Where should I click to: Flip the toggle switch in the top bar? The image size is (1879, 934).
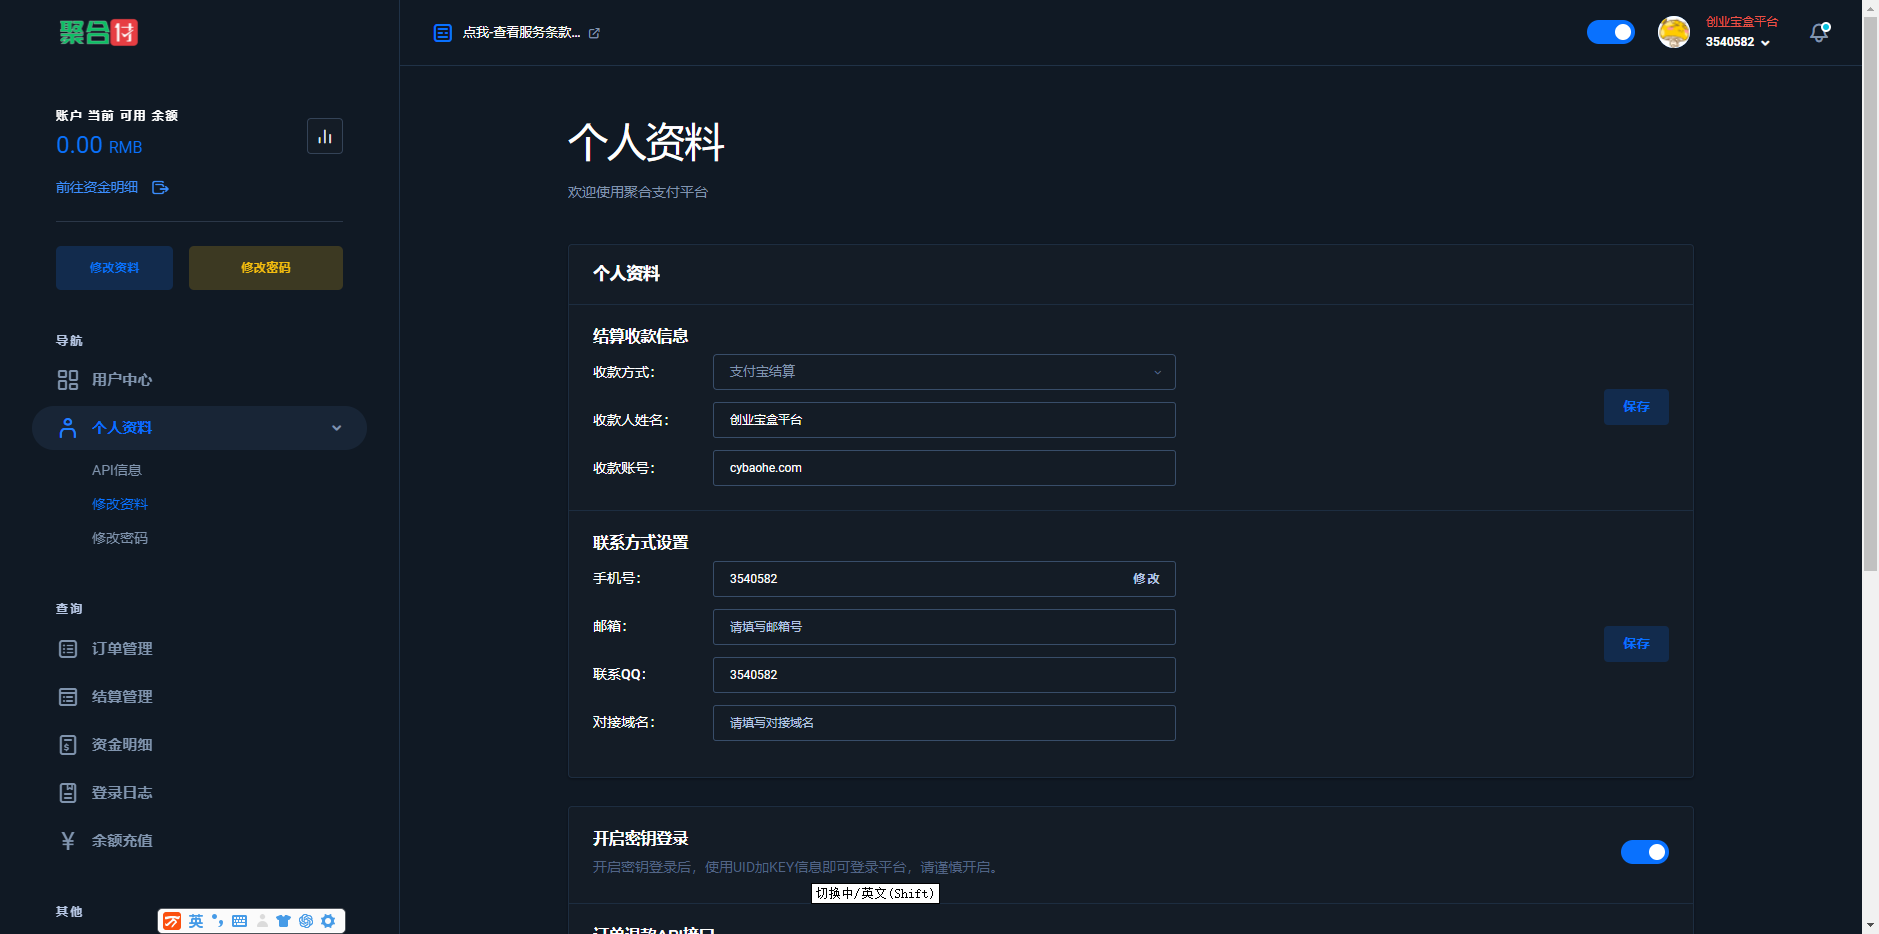click(x=1610, y=32)
